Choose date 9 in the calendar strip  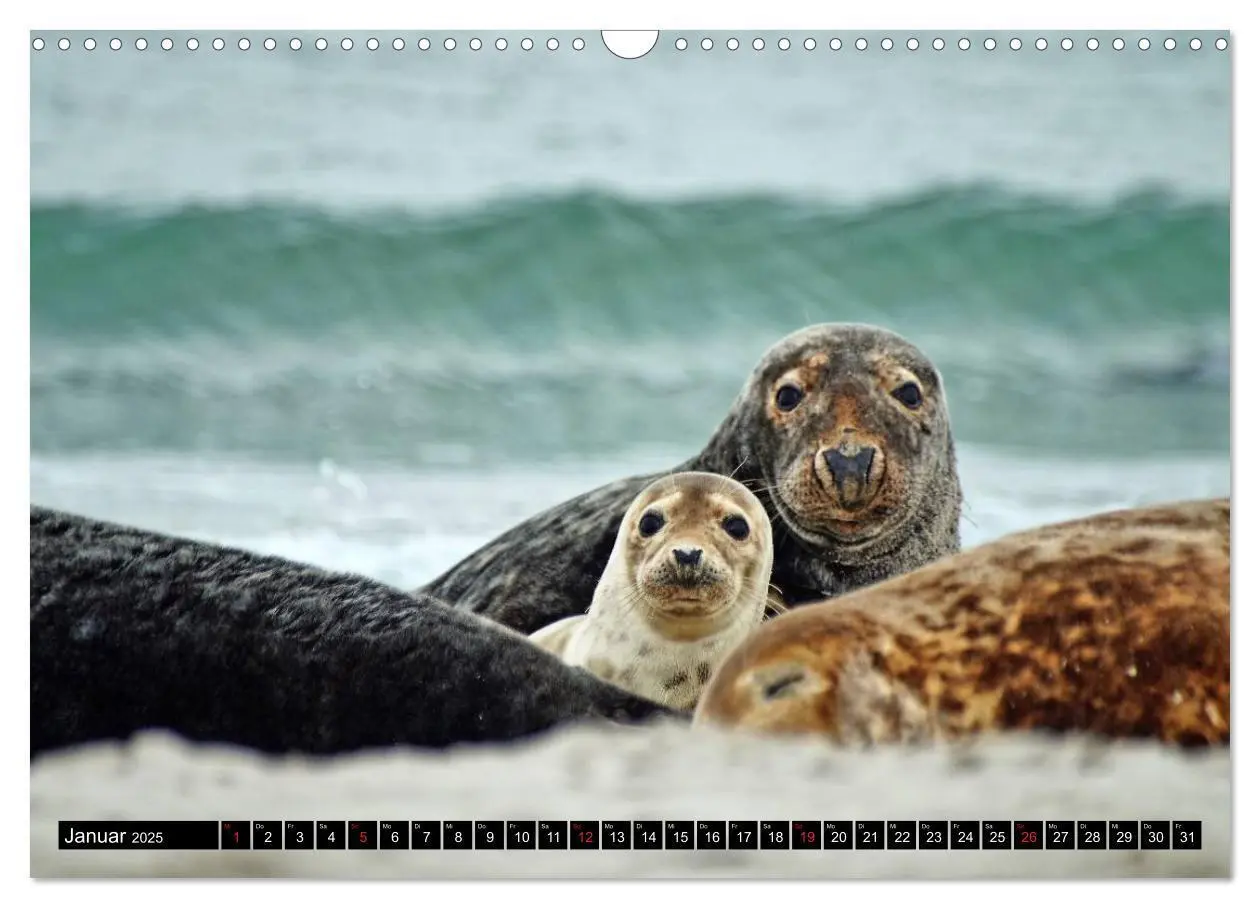489,836
